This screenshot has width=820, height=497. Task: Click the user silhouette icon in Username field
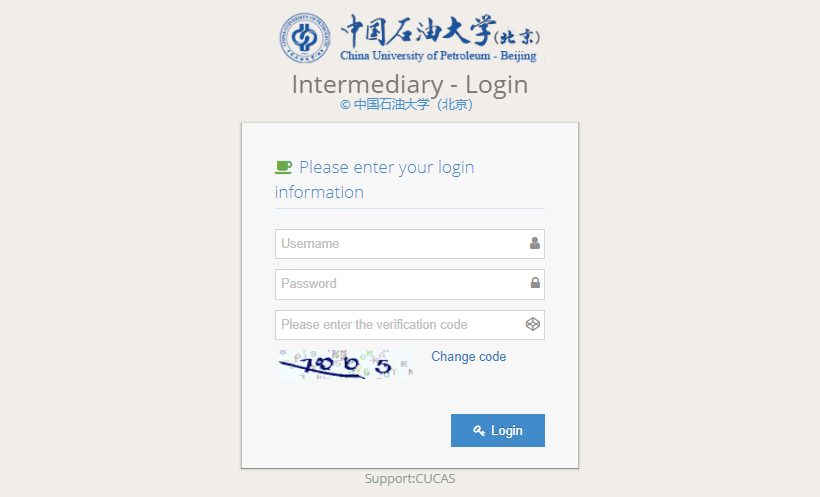coord(534,243)
